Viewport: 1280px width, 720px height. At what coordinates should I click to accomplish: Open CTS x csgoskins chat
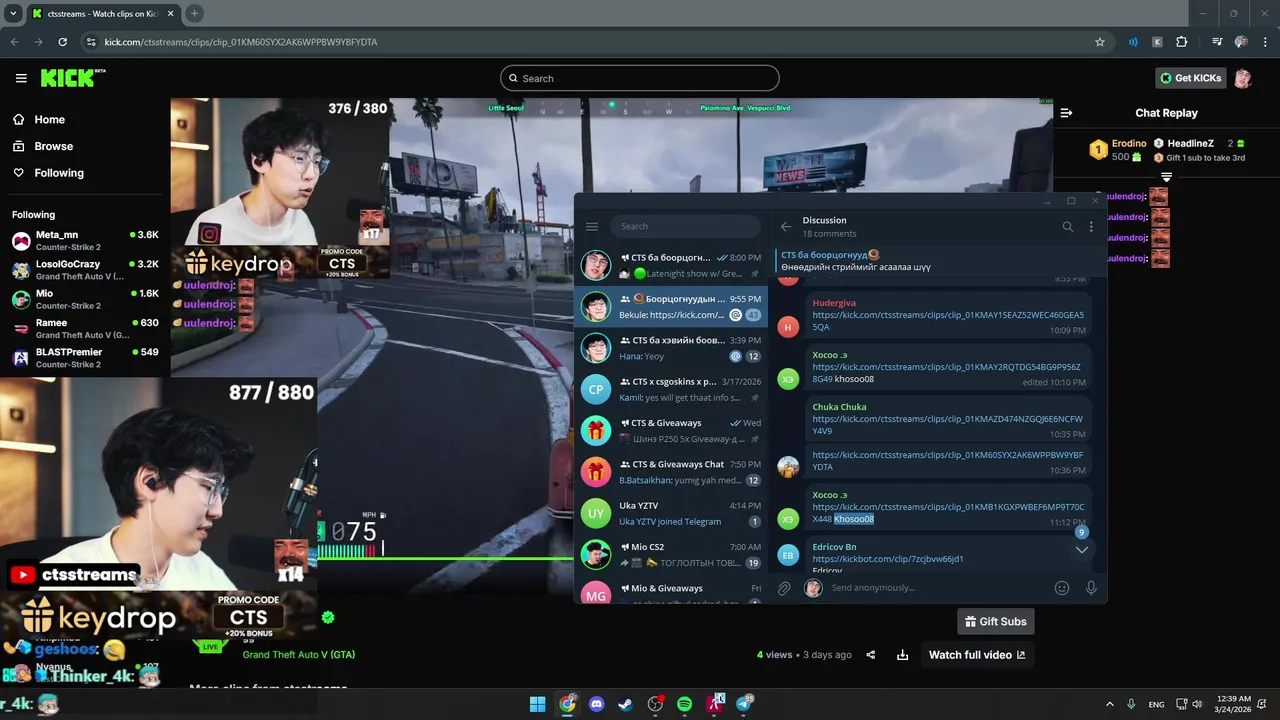671,389
